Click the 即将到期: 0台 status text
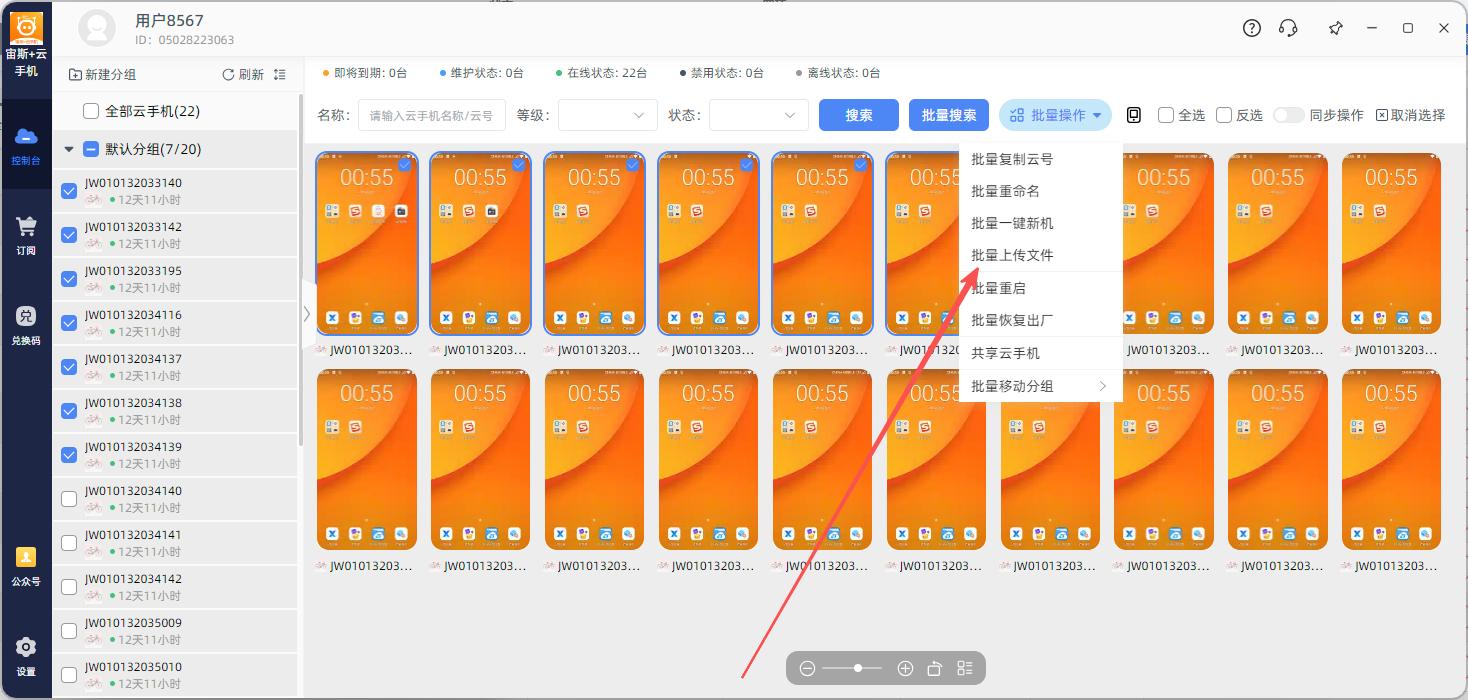1468x700 pixels. coord(371,73)
